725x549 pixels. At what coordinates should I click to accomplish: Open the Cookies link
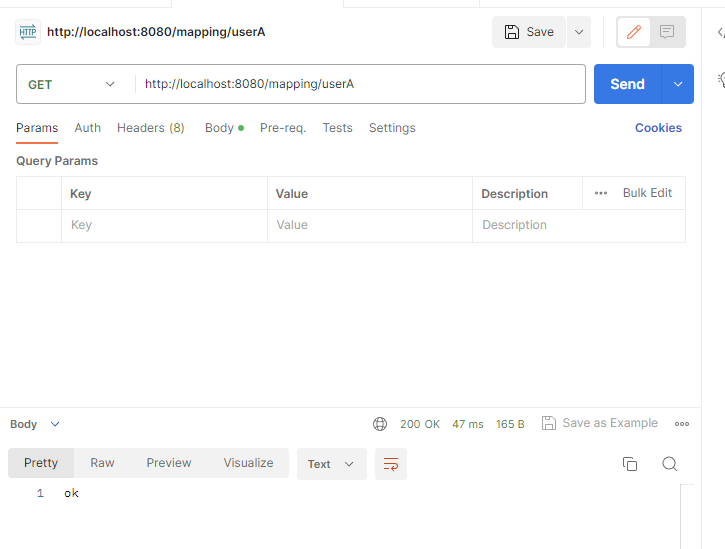tap(658, 128)
